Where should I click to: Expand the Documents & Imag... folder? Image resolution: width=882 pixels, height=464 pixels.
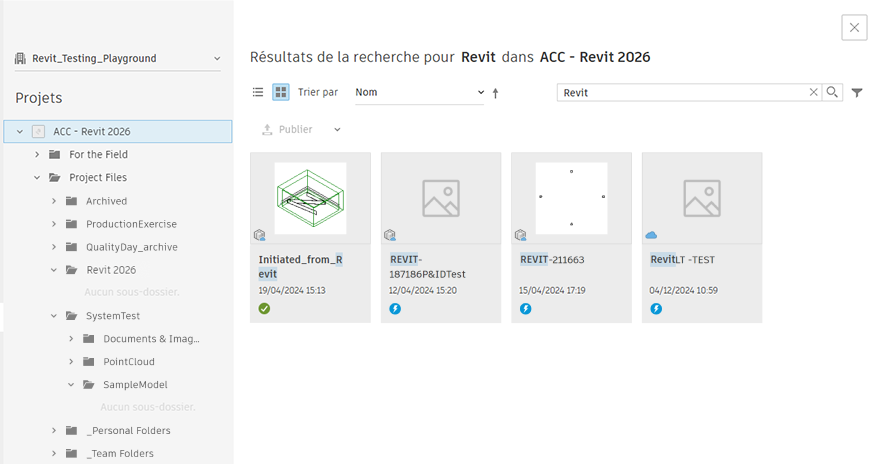click(x=71, y=339)
